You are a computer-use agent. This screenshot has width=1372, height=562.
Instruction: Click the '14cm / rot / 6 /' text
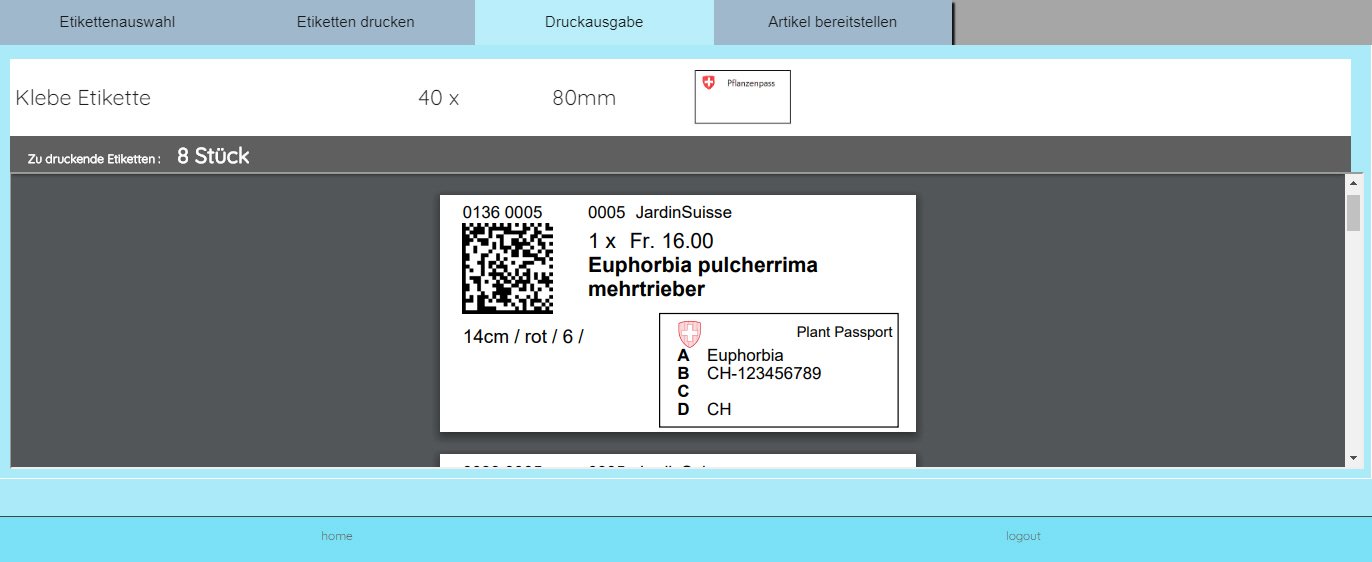(523, 336)
